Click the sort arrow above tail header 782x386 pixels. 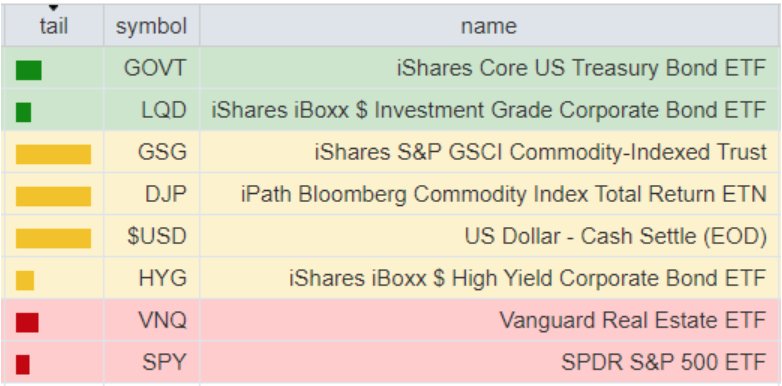click(x=53, y=8)
